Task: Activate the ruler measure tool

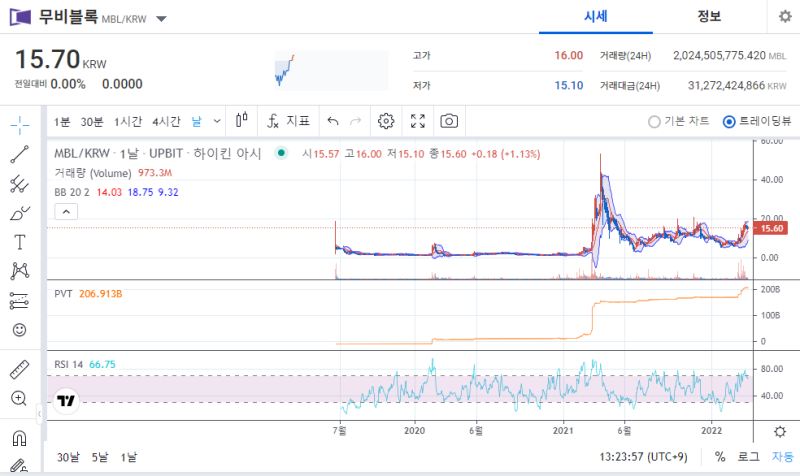Action: coord(19,369)
